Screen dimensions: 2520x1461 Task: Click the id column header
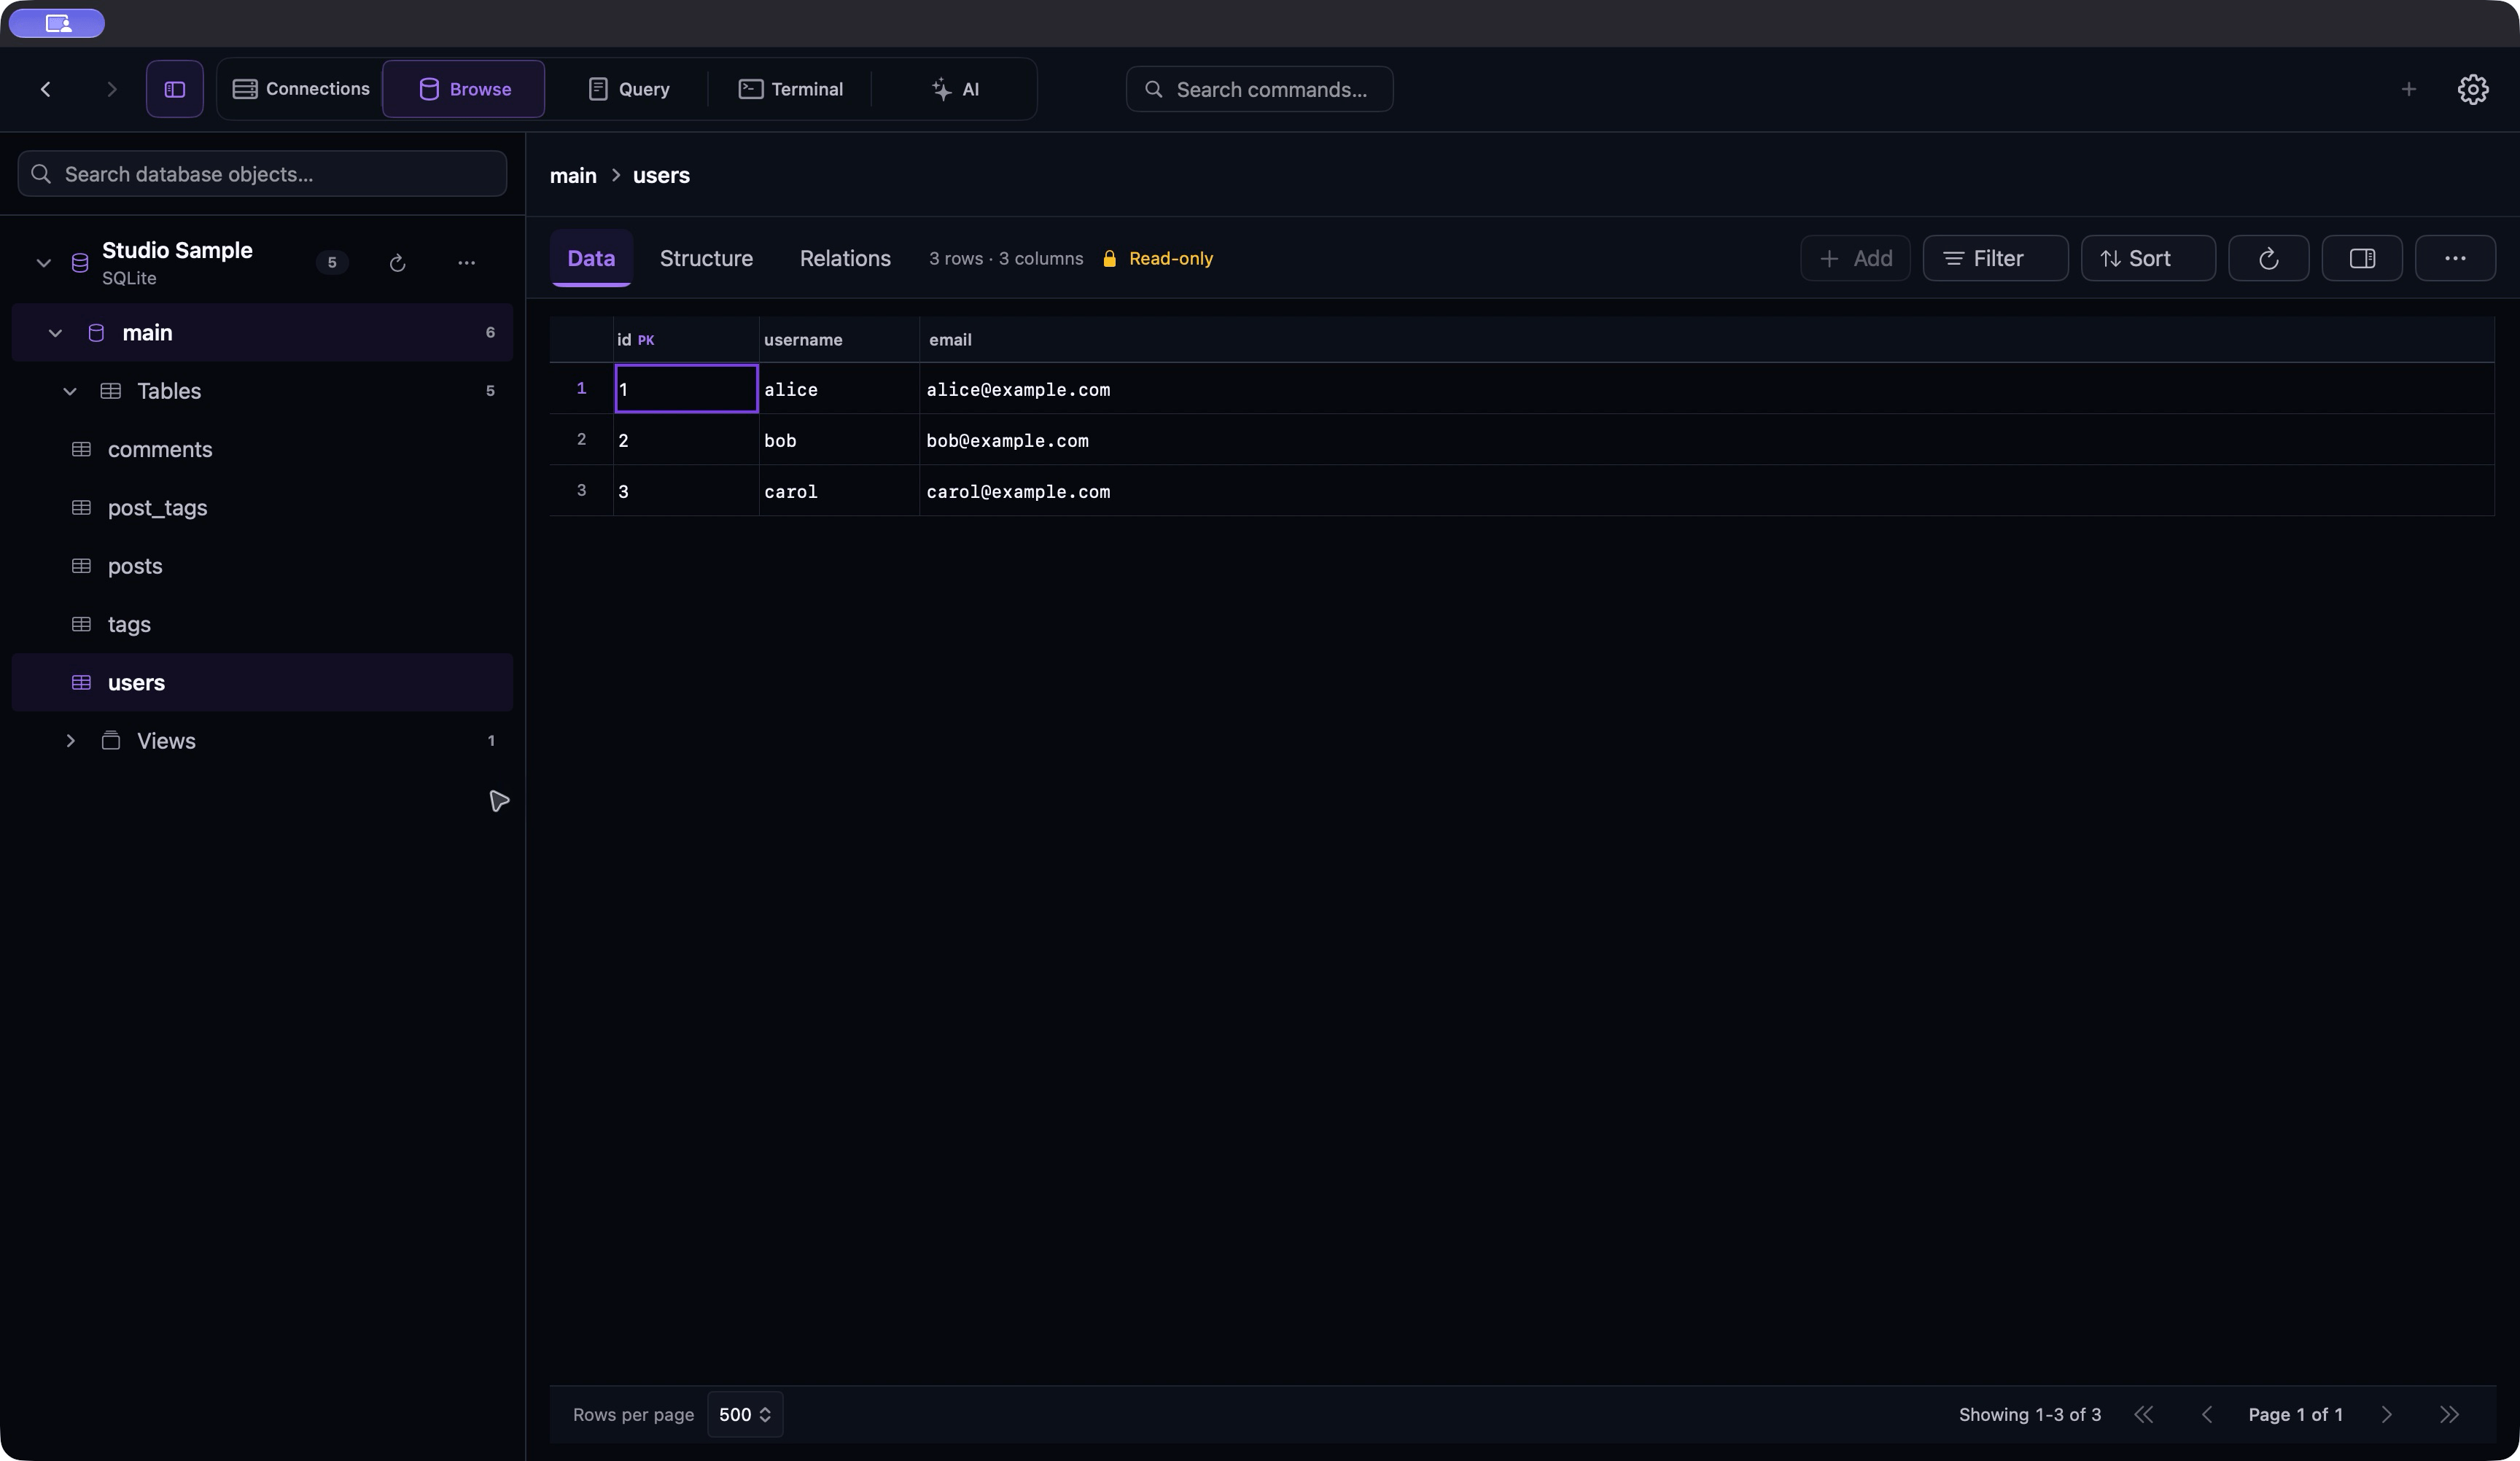click(686, 340)
